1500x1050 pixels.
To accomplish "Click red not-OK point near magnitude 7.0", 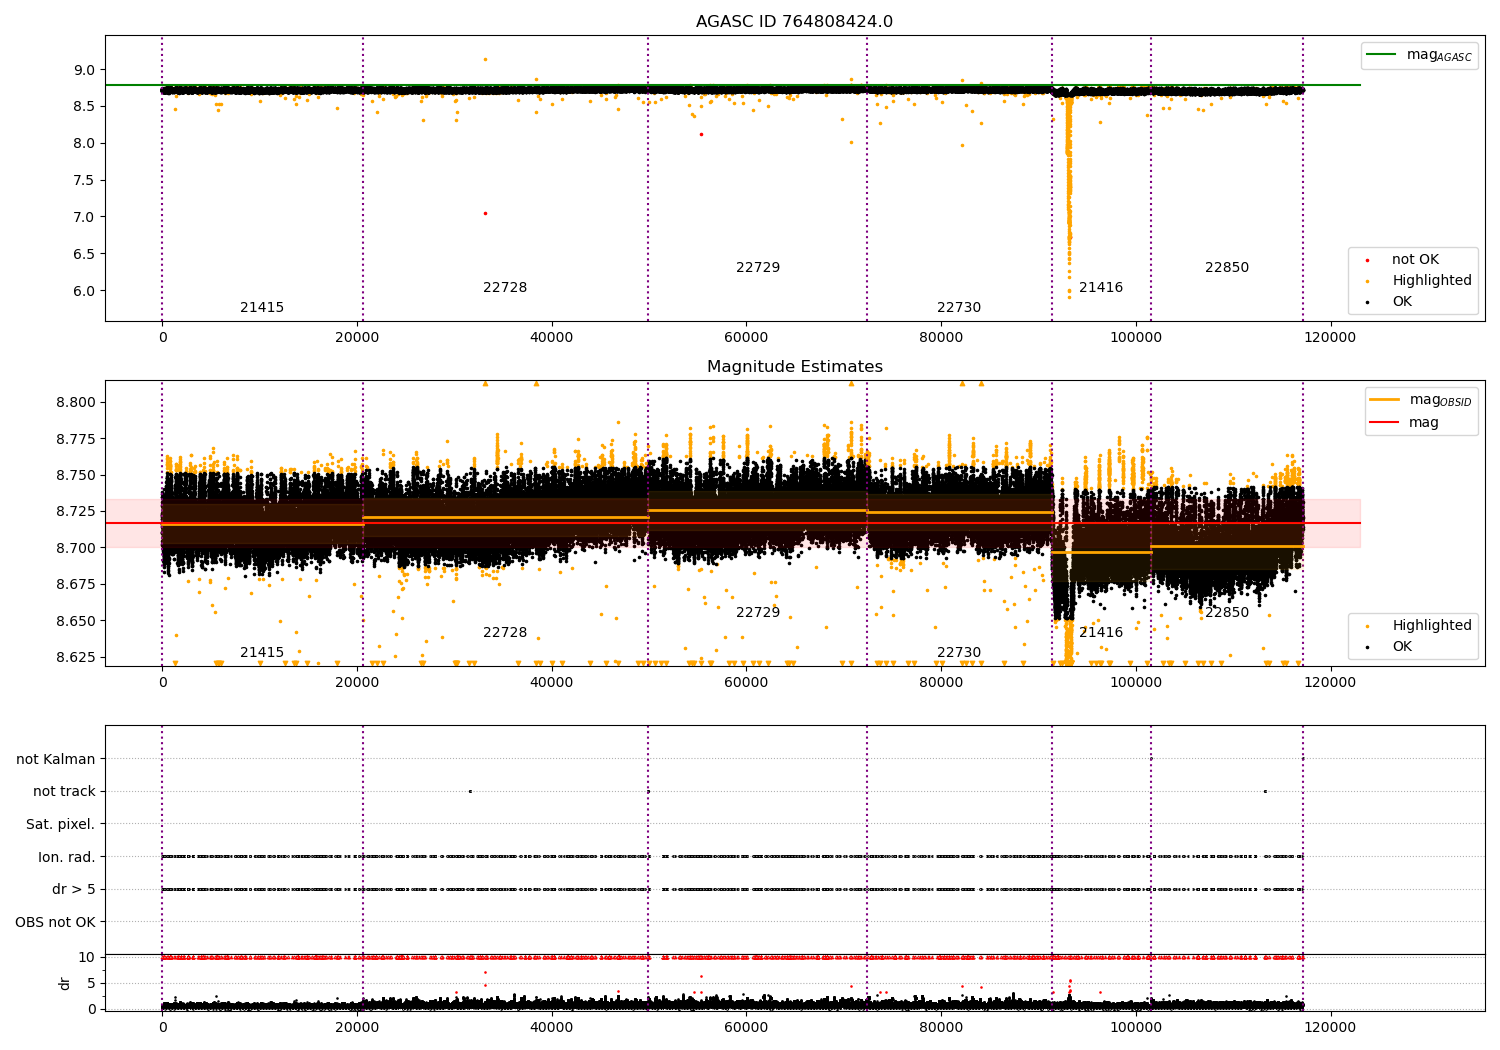I will (x=485, y=213).
